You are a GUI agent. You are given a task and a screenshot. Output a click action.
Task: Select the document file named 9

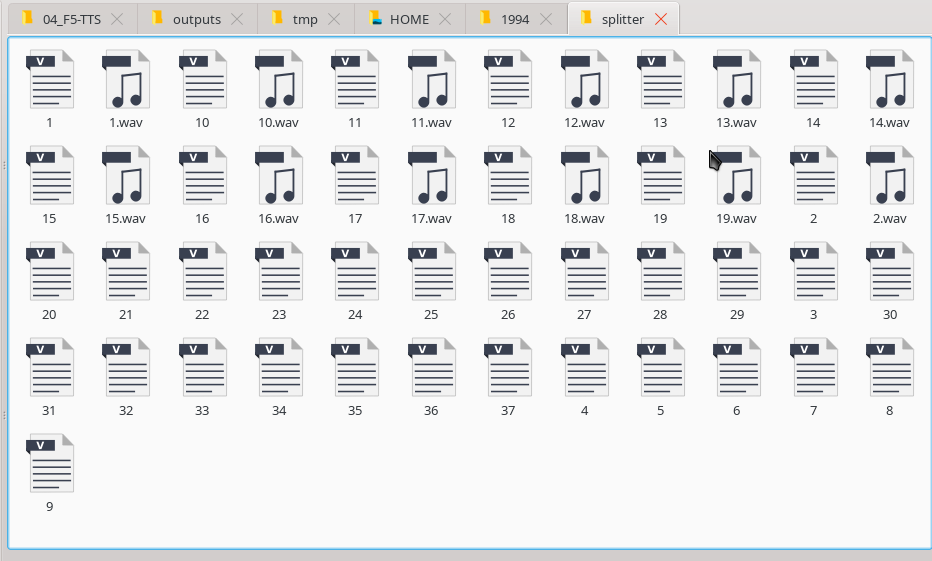(50, 464)
